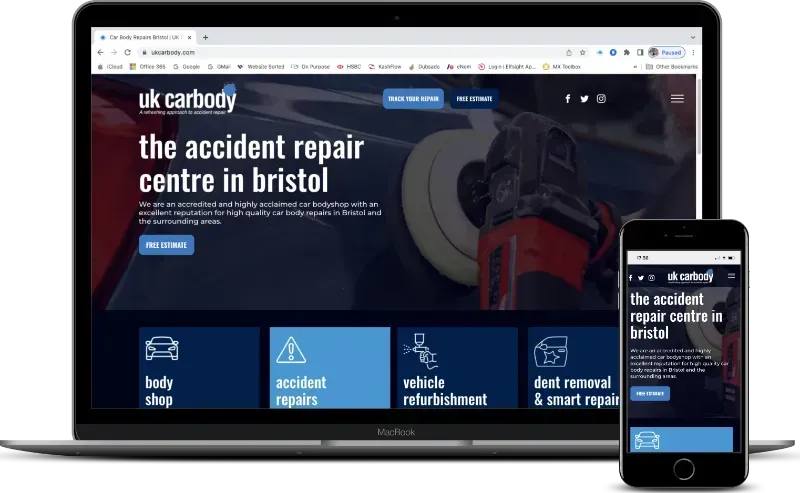
Task: Open the HSBC bookmark
Action: tap(349, 66)
